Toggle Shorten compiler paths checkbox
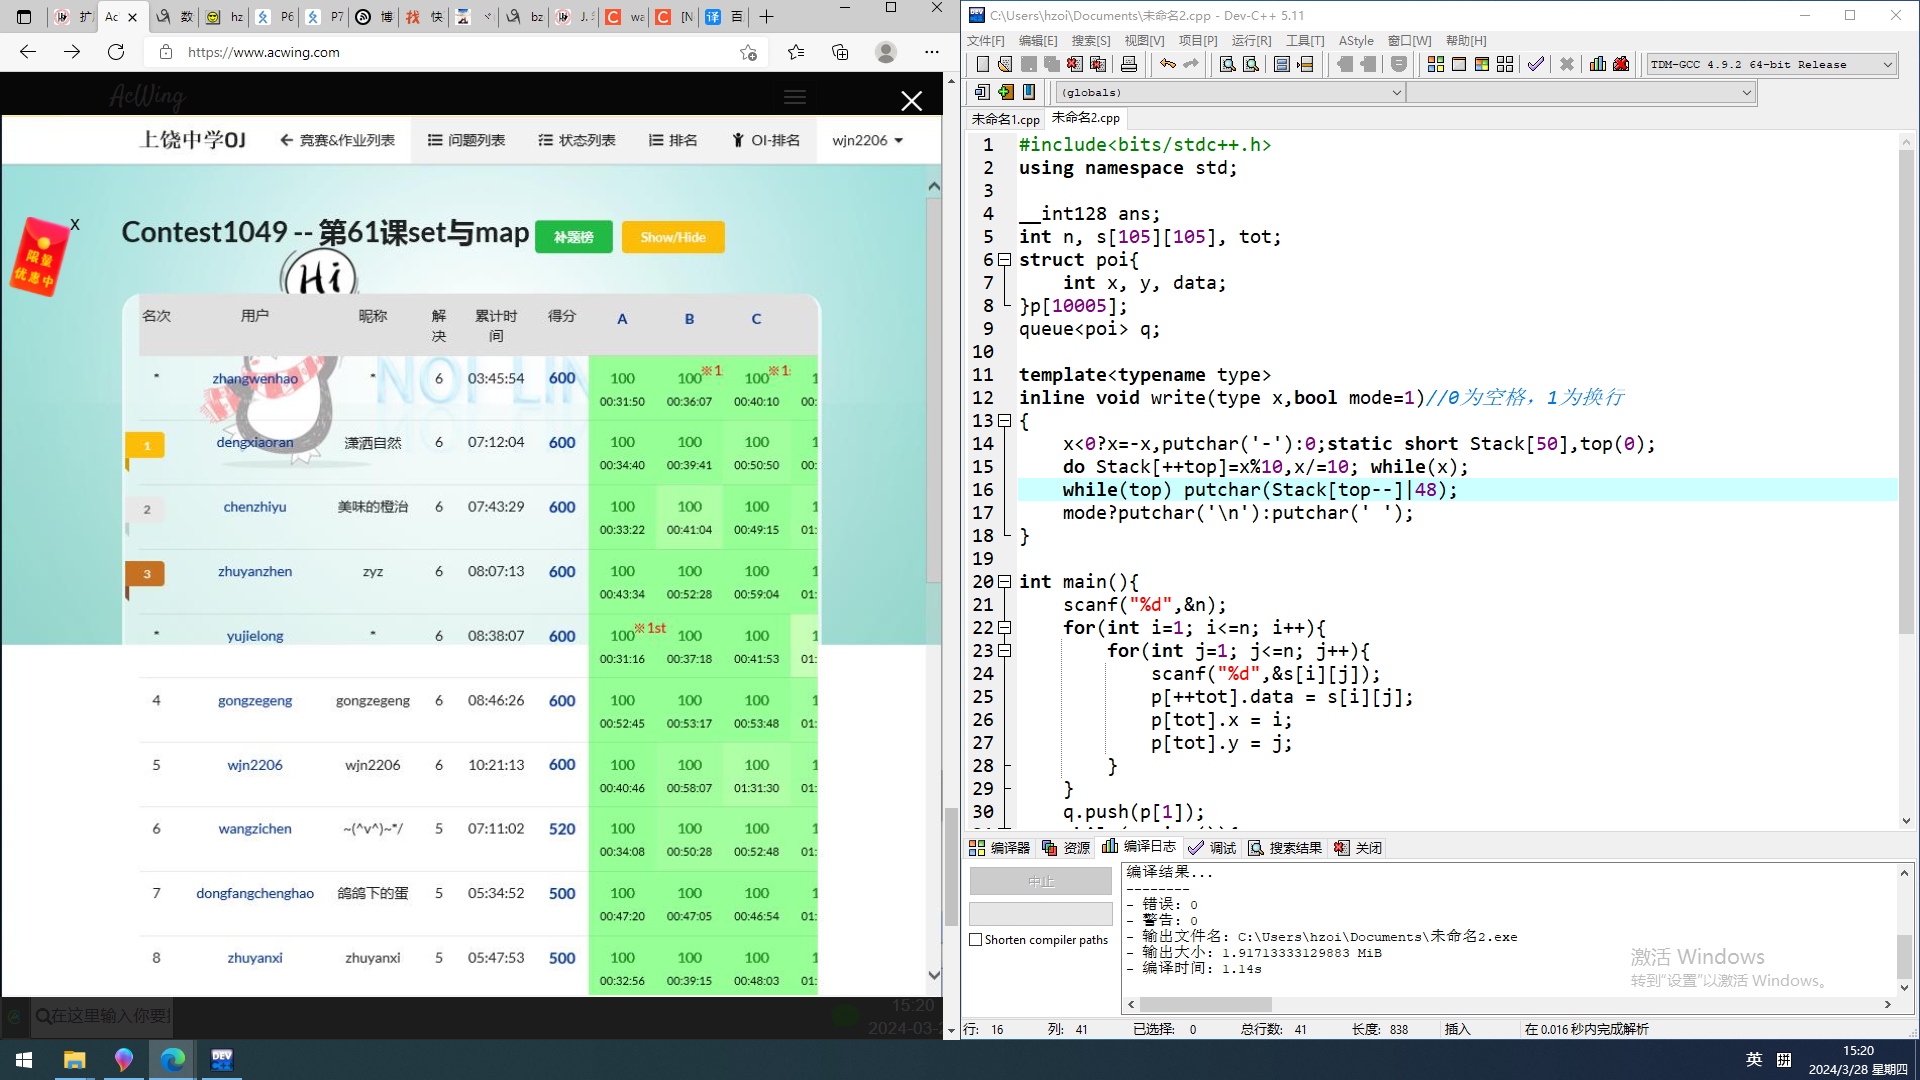The image size is (1920, 1080). point(976,940)
